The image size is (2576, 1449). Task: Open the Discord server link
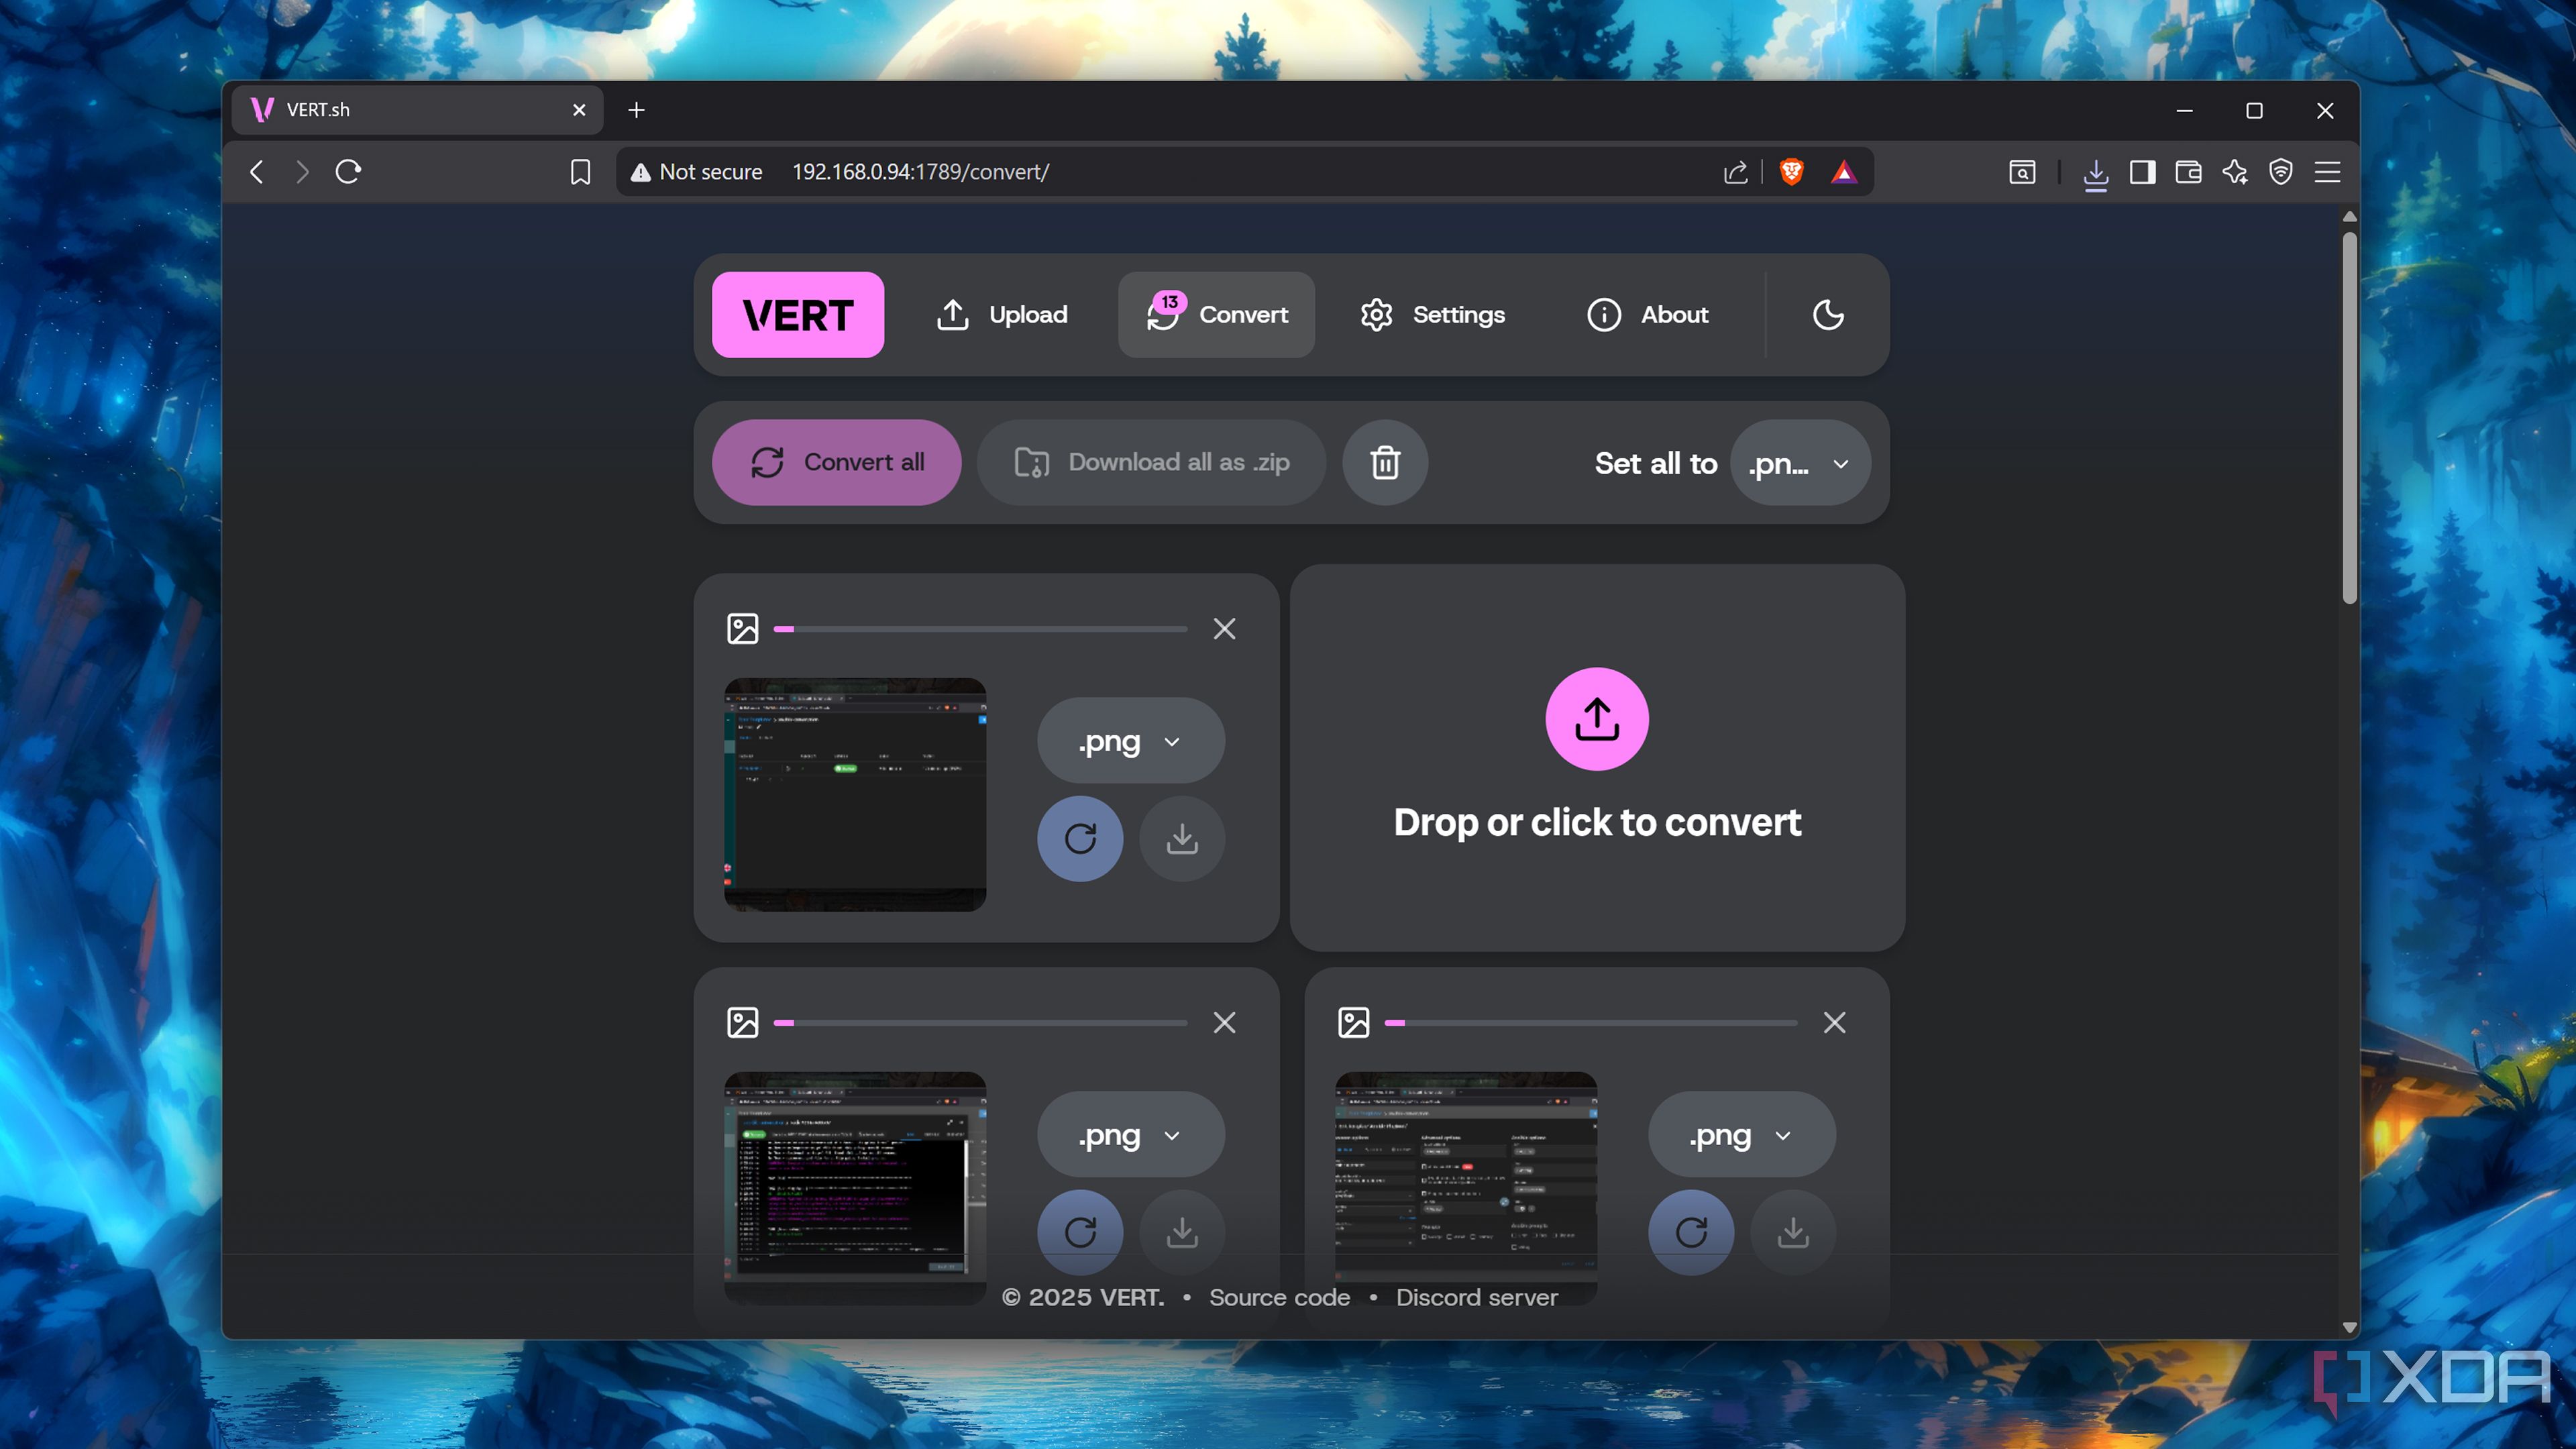pos(1476,1297)
